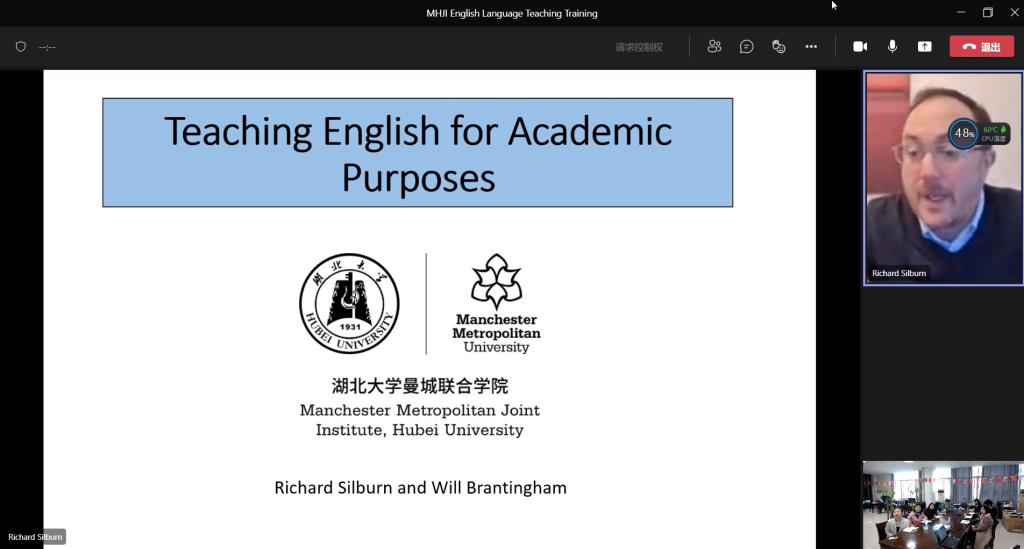Open the meeting chat icon

click(x=746, y=46)
